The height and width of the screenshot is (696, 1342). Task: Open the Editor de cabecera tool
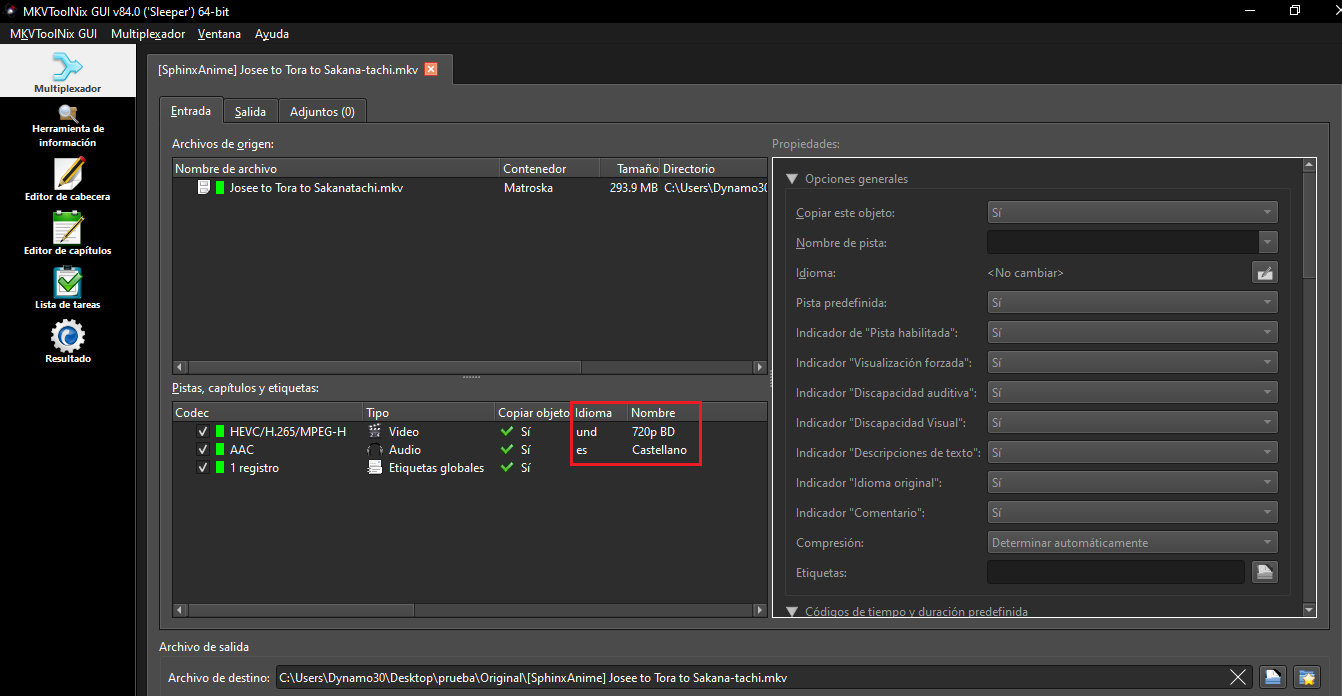click(67, 180)
